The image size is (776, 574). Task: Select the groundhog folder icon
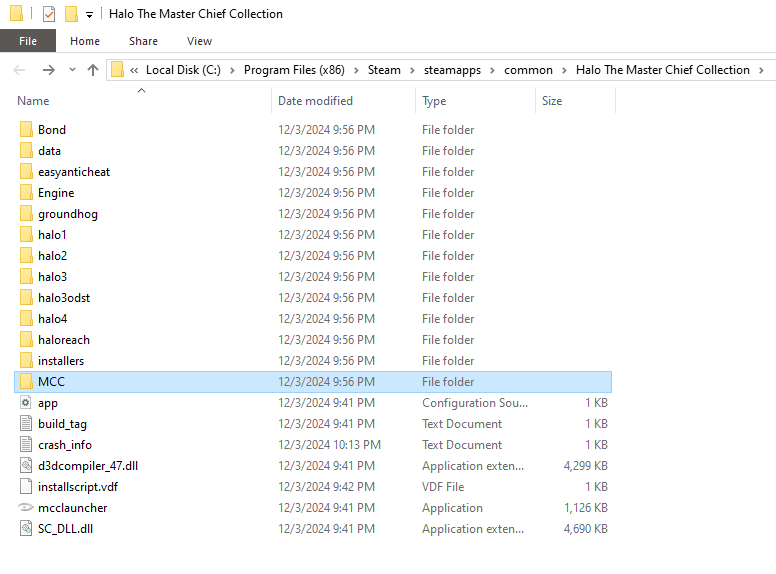tap(26, 213)
